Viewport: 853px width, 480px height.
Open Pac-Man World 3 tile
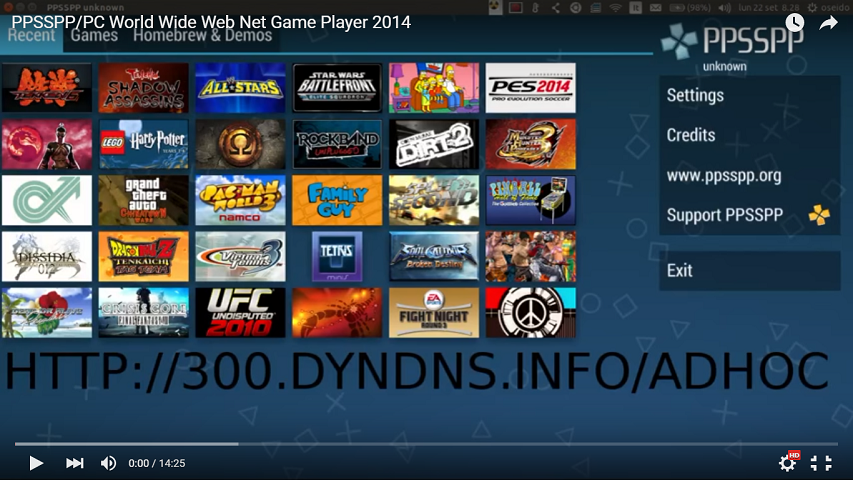pos(240,200)
